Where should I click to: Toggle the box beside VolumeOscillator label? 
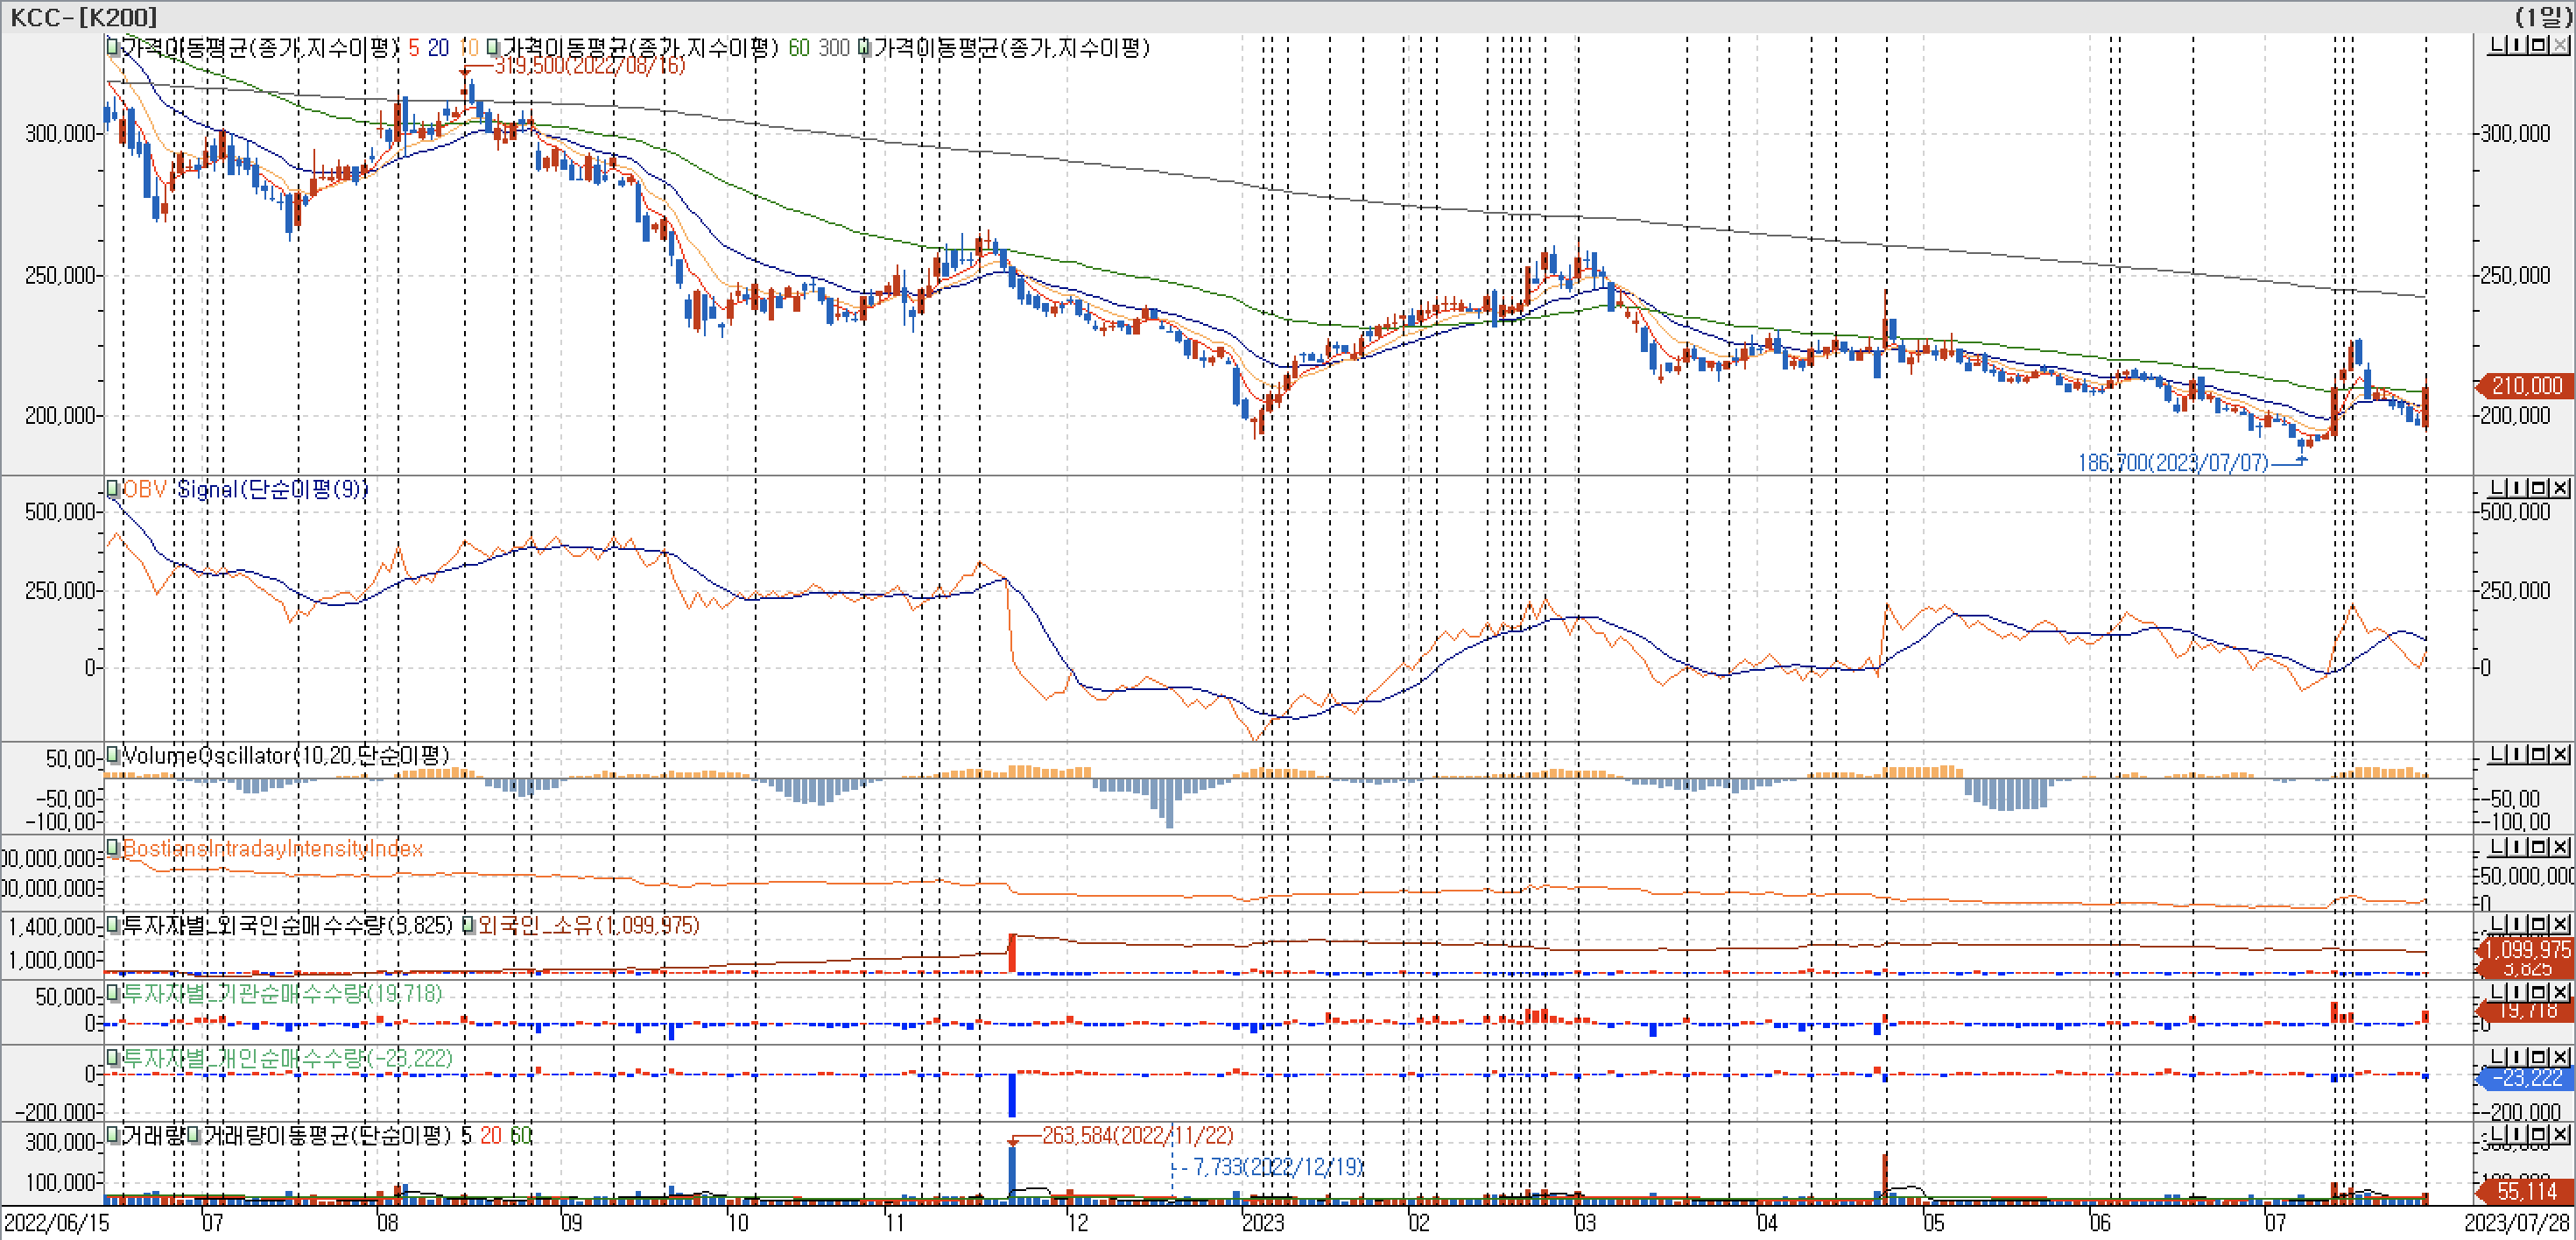[x=113, y=754]
